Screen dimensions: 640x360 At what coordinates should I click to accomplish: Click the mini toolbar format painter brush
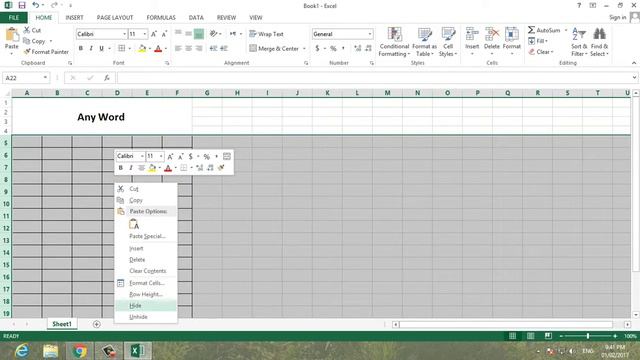pos(221,168)
